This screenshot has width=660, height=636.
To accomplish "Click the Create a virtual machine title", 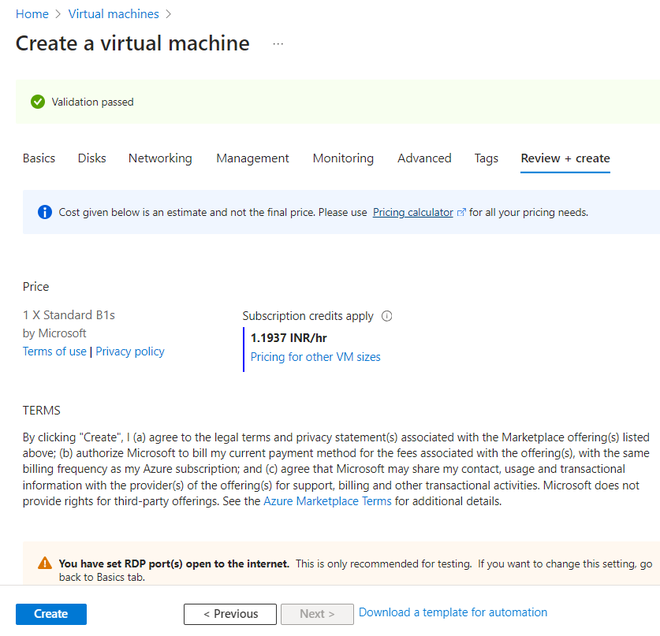I will (133, 43).
